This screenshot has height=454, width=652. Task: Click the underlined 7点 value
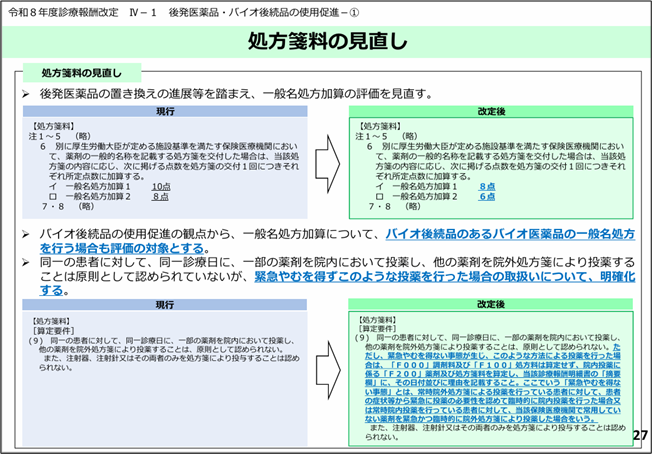tap(161, 196)
